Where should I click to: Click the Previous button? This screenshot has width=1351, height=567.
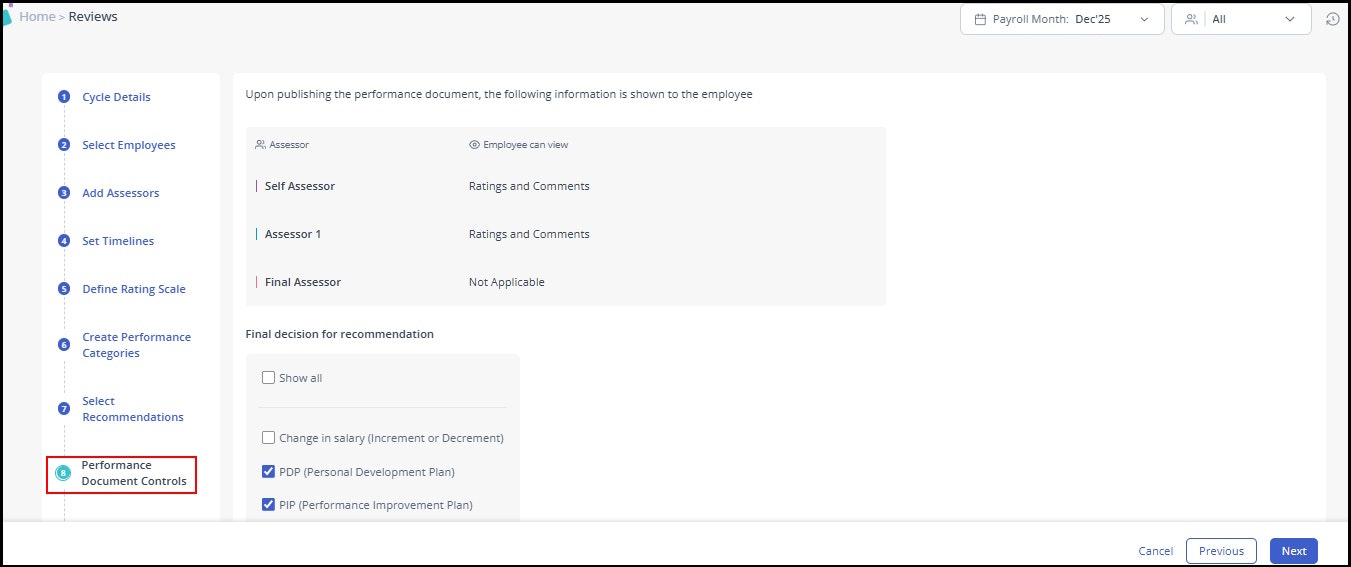pos(1221,551)
